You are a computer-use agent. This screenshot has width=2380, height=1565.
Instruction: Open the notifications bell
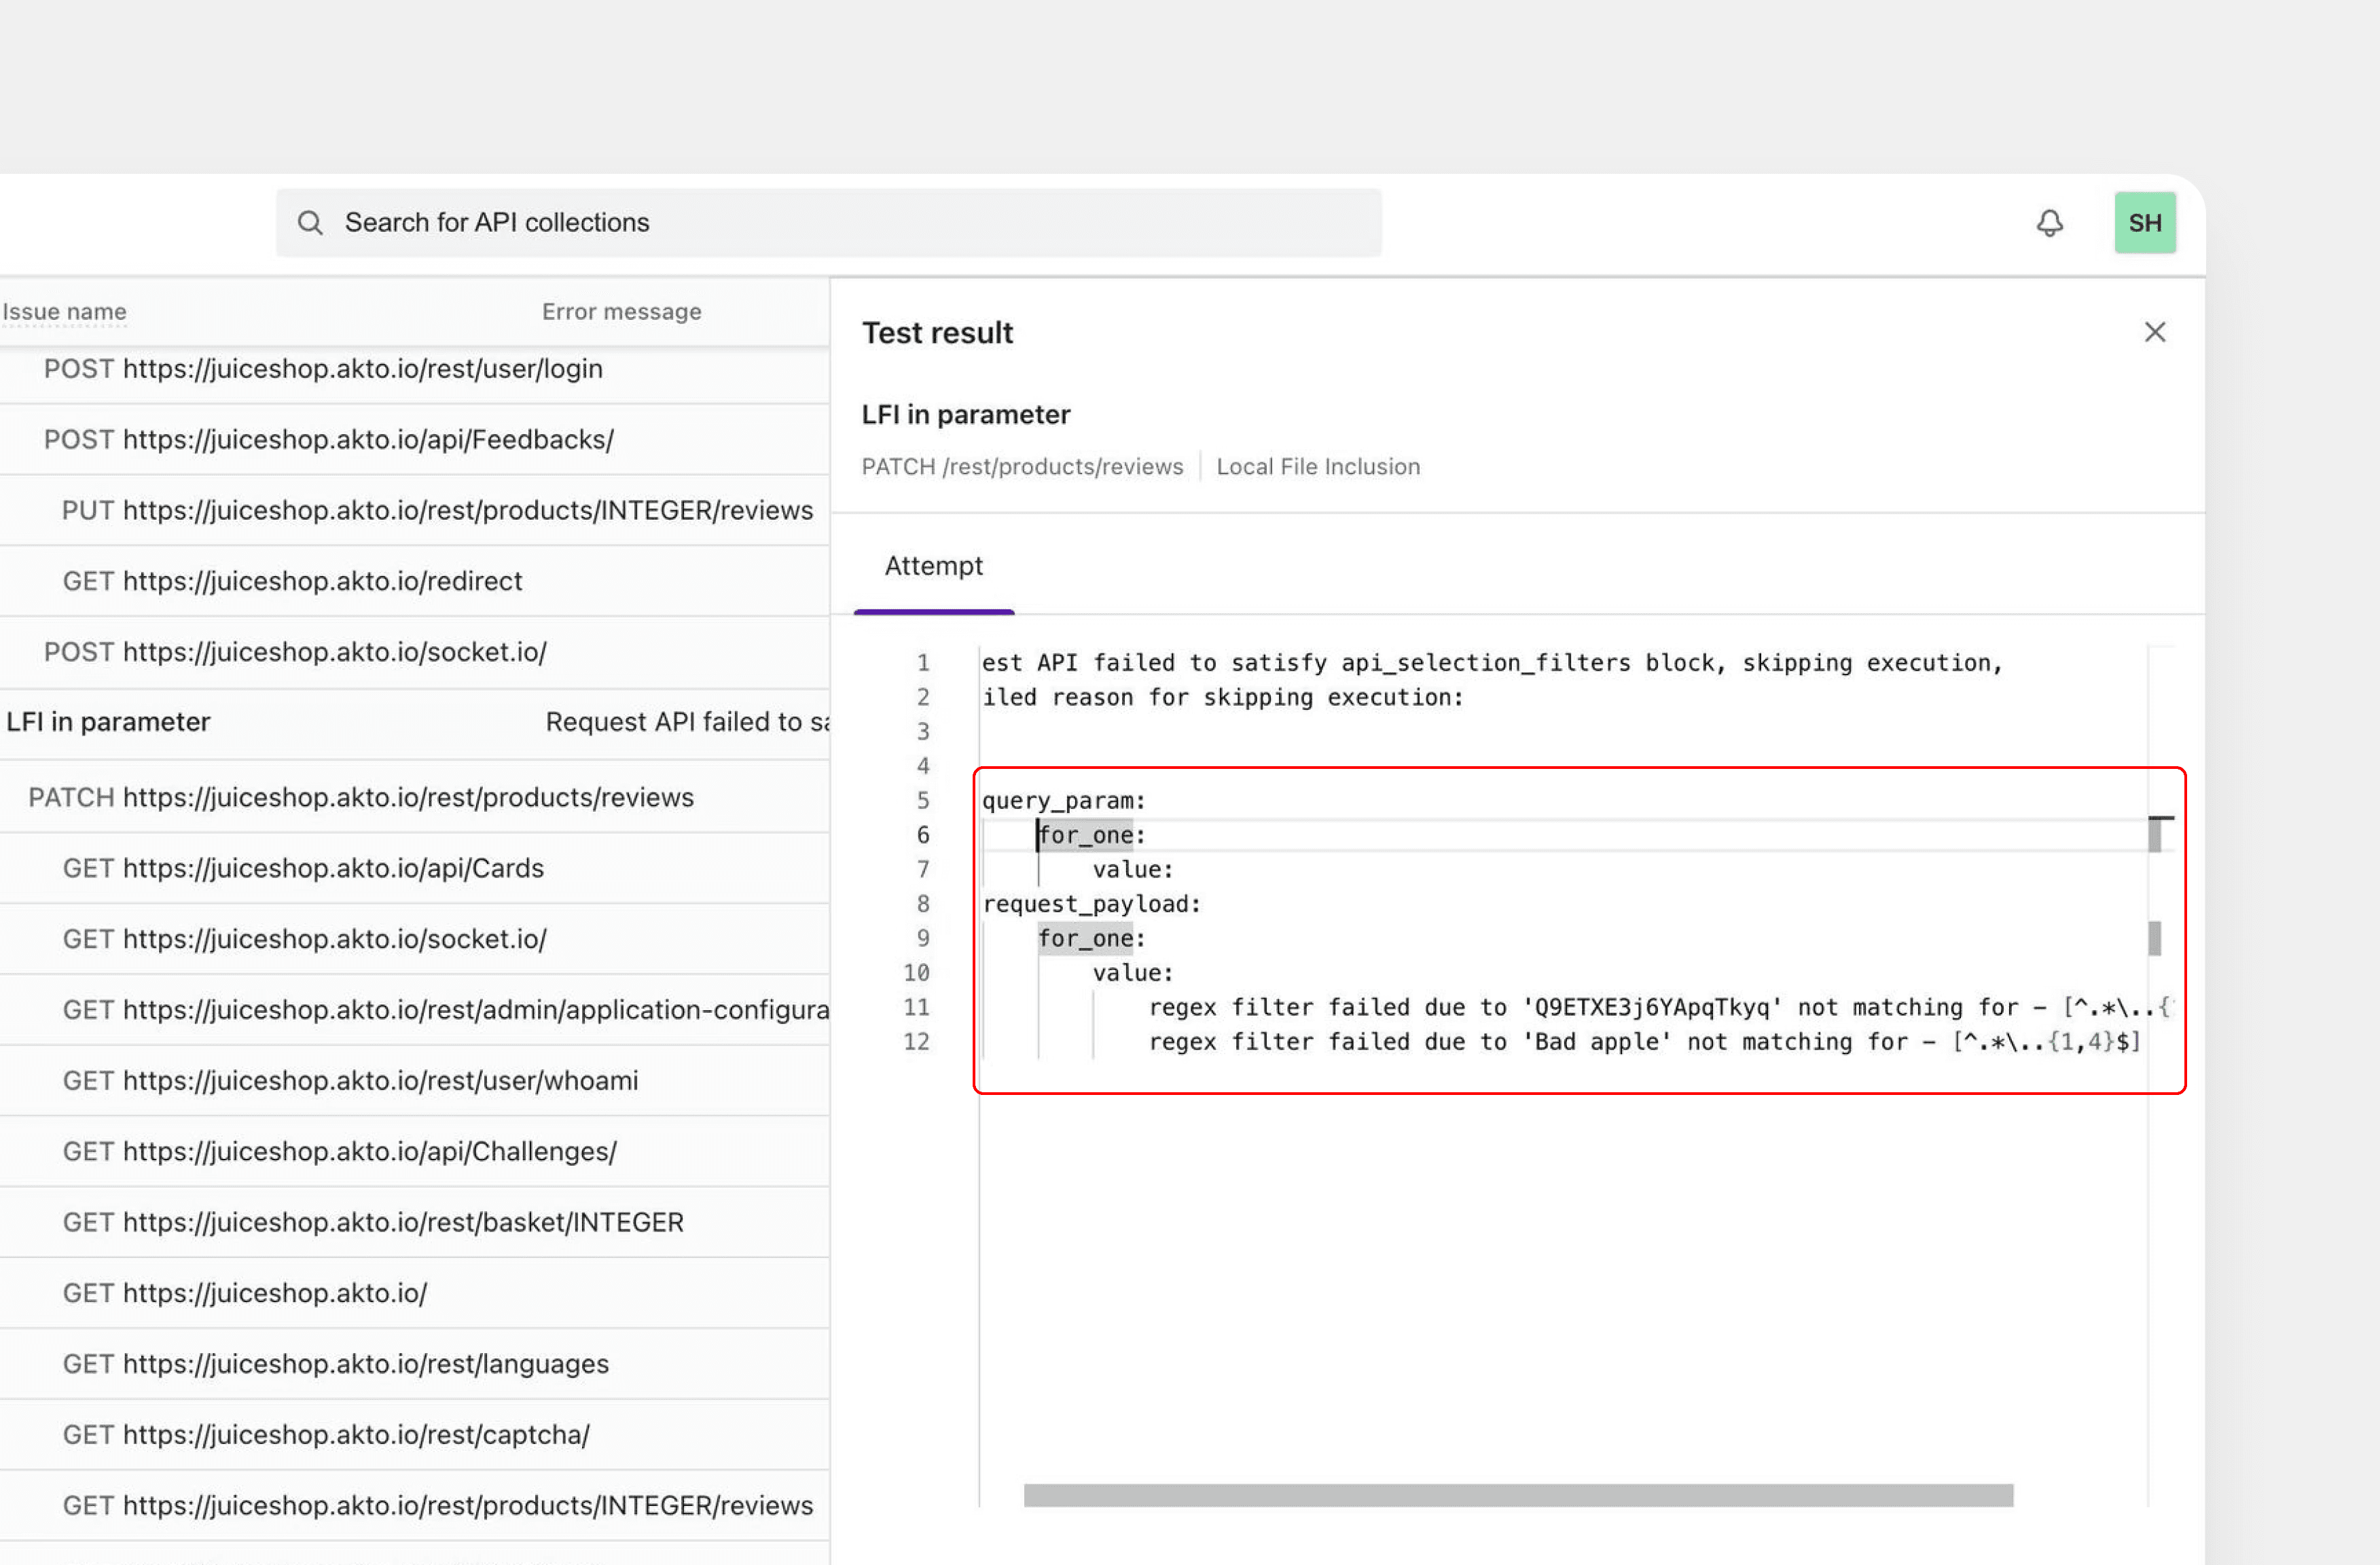(2049, 222)
